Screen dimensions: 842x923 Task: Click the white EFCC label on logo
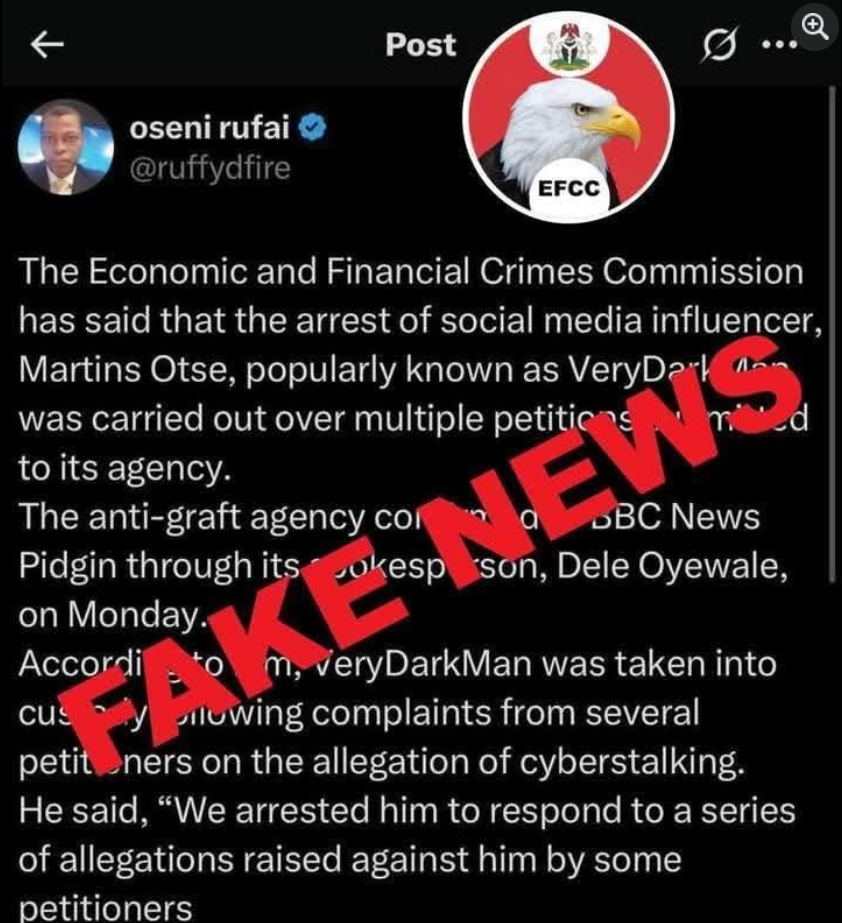[x=568, y=188]
